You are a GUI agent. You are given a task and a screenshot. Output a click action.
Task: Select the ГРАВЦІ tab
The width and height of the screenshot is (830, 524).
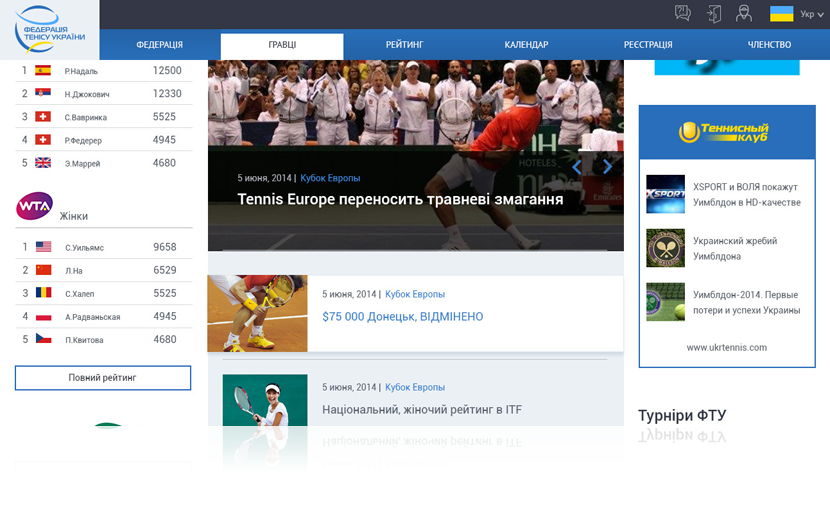(x=282, y=47)
